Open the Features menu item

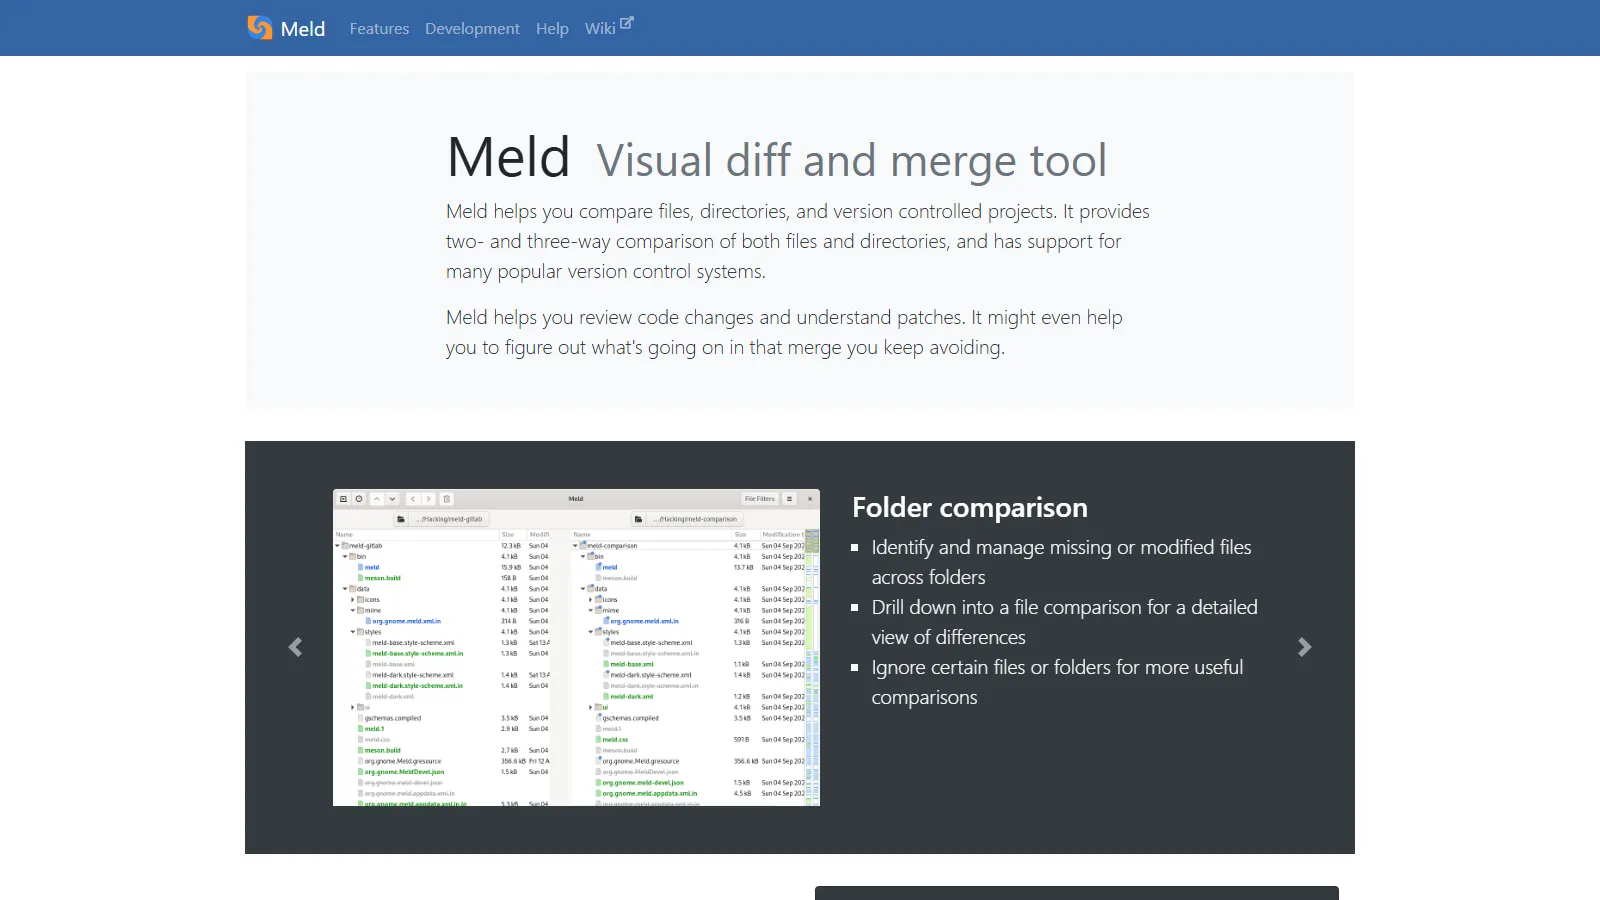379,29
